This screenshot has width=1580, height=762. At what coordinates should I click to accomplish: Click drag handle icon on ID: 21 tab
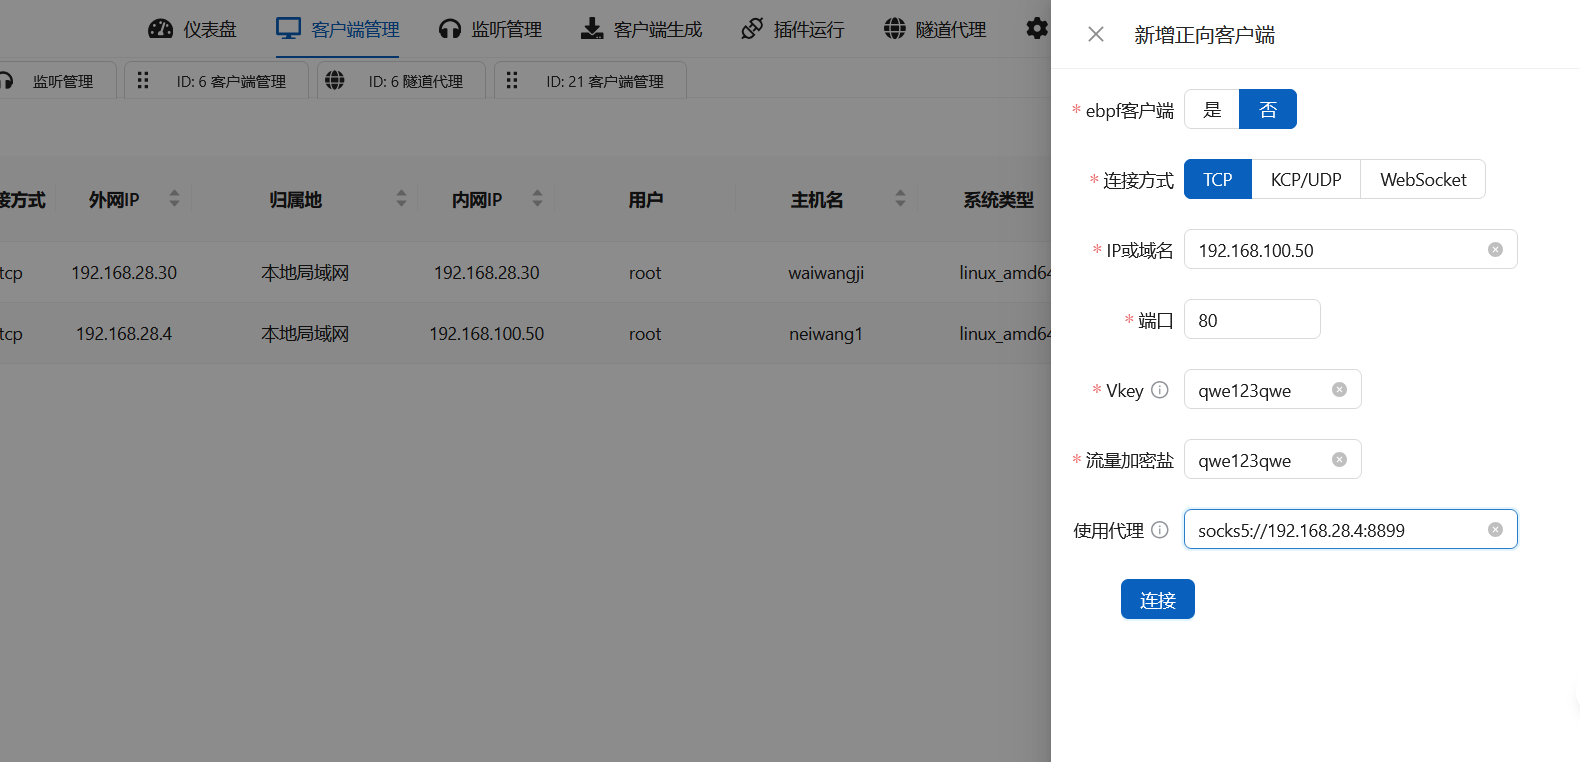512,81
